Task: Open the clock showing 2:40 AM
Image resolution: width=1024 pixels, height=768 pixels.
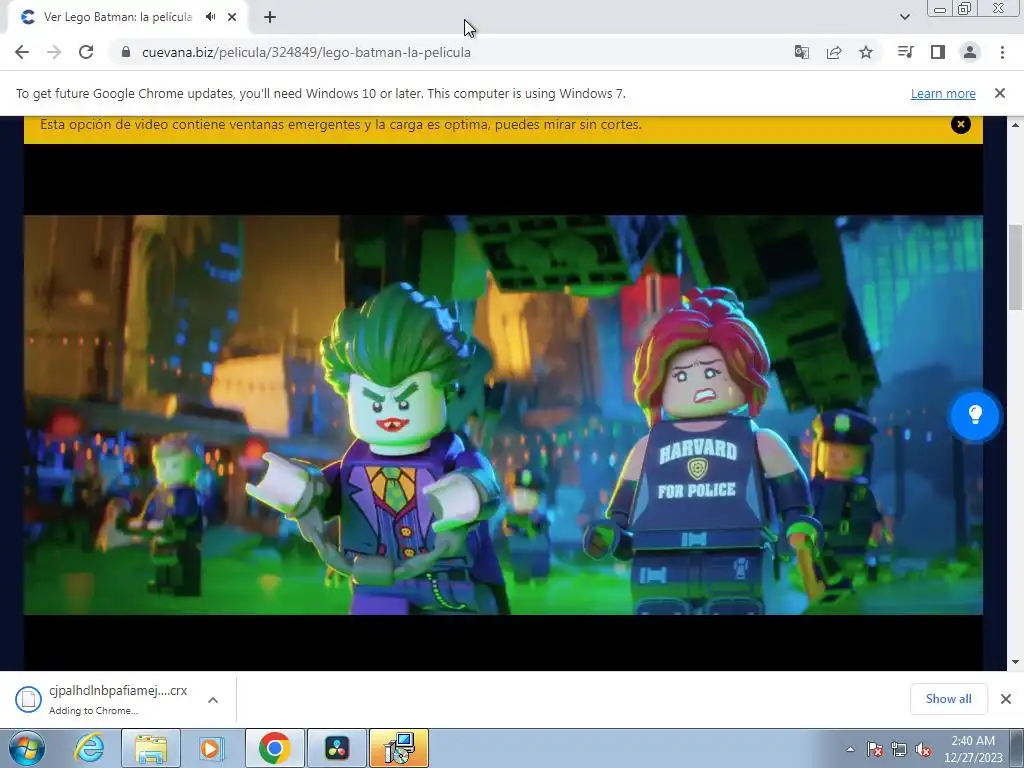Action: [973, 749]
